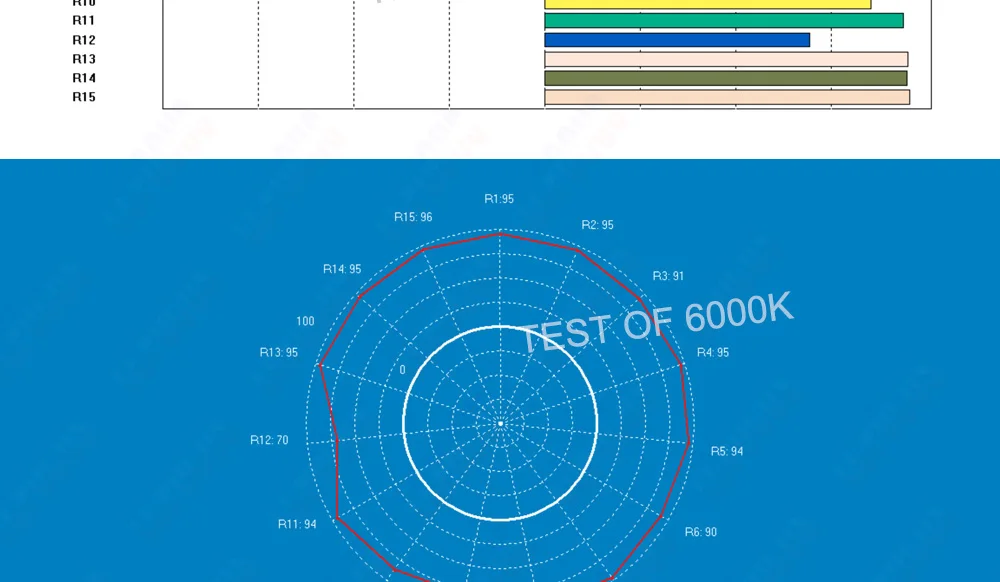The width and height of the screenshot is (1000, 582).
Task: Click the R11 label beside the green bar
Action: [84, 20]
